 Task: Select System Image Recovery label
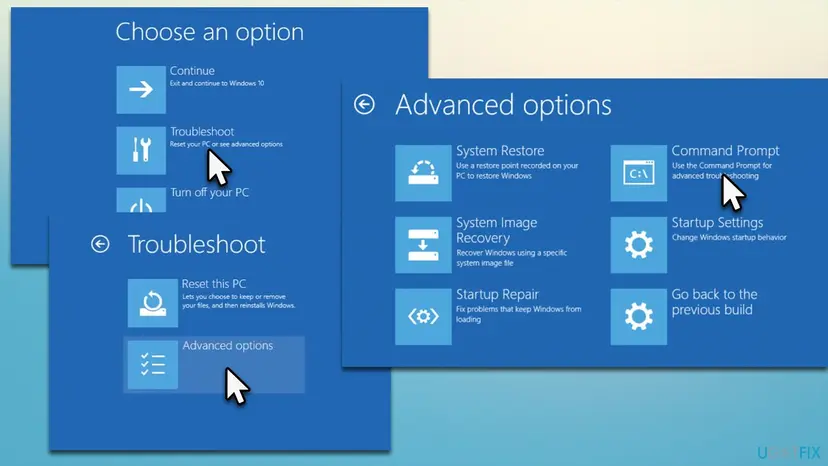pyautogui.click(x=496, y=230)
